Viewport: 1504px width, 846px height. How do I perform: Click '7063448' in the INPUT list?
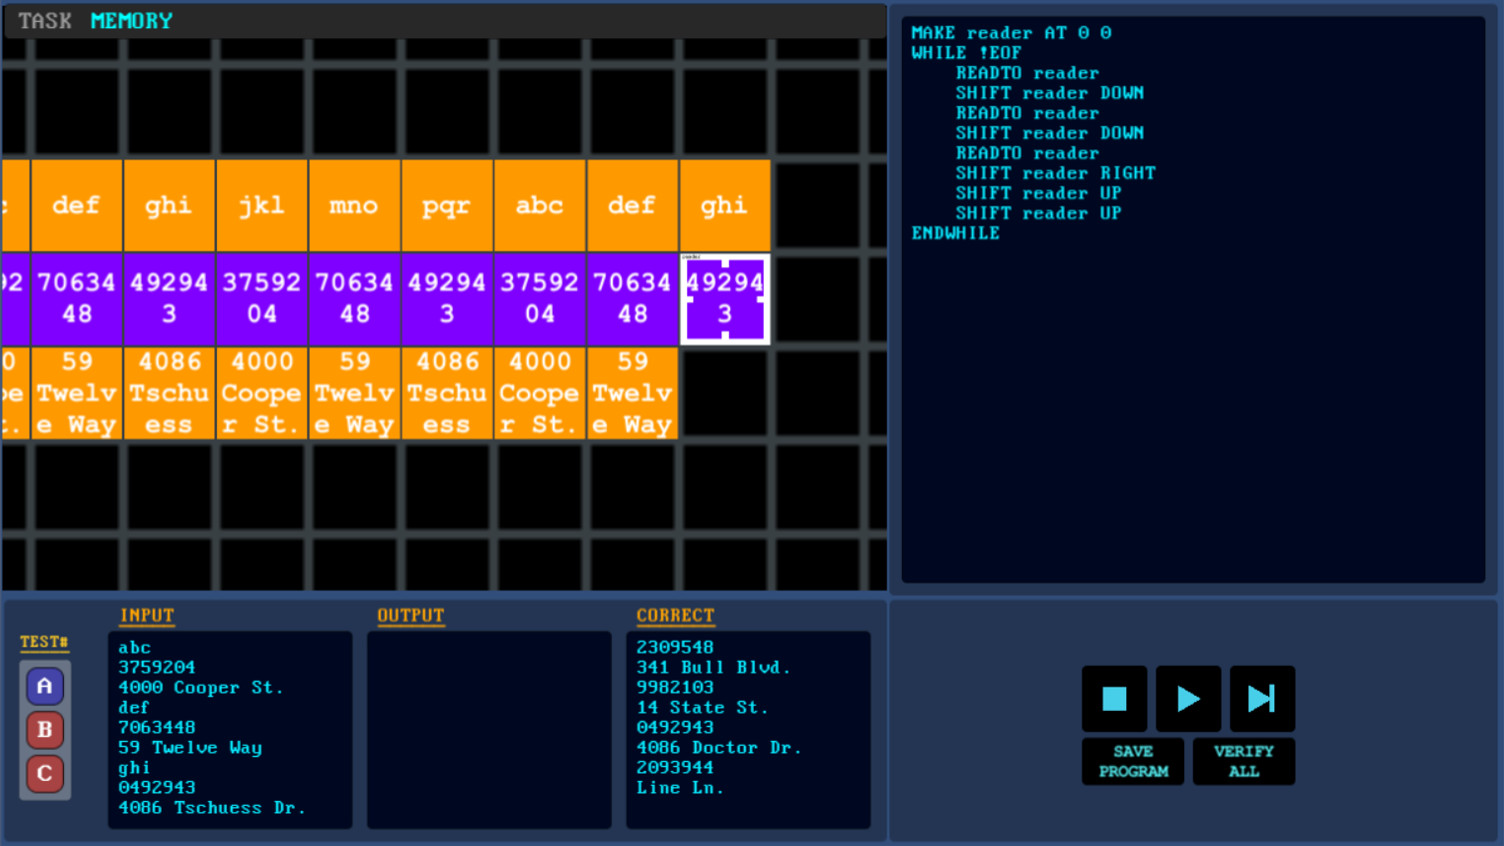coord(157,728)
